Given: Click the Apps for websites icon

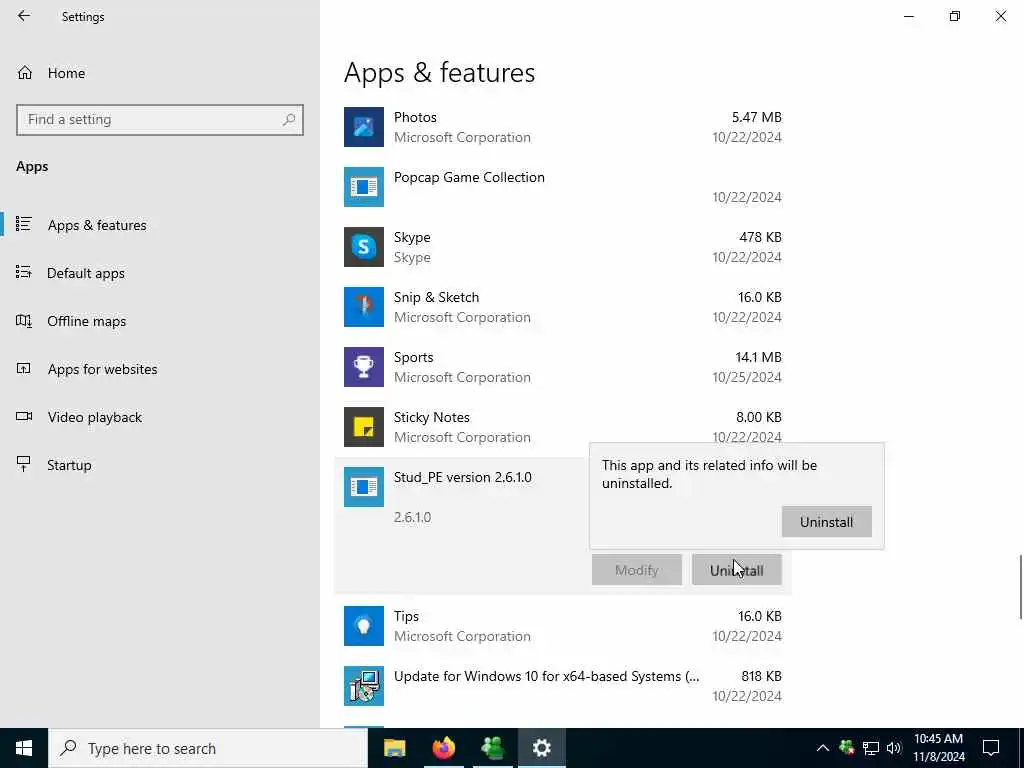Looking at the screenshot, I should (24, 368).
